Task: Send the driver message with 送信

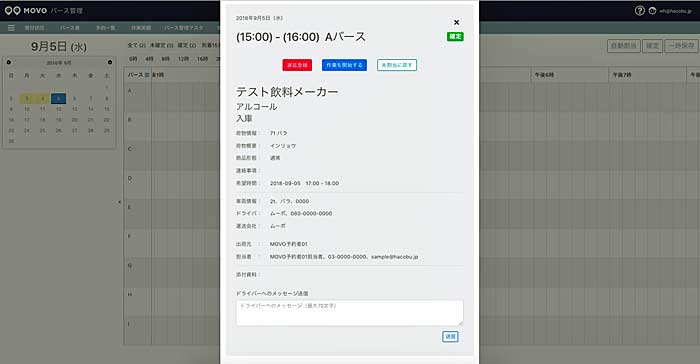Action: [x=450, y=336]
